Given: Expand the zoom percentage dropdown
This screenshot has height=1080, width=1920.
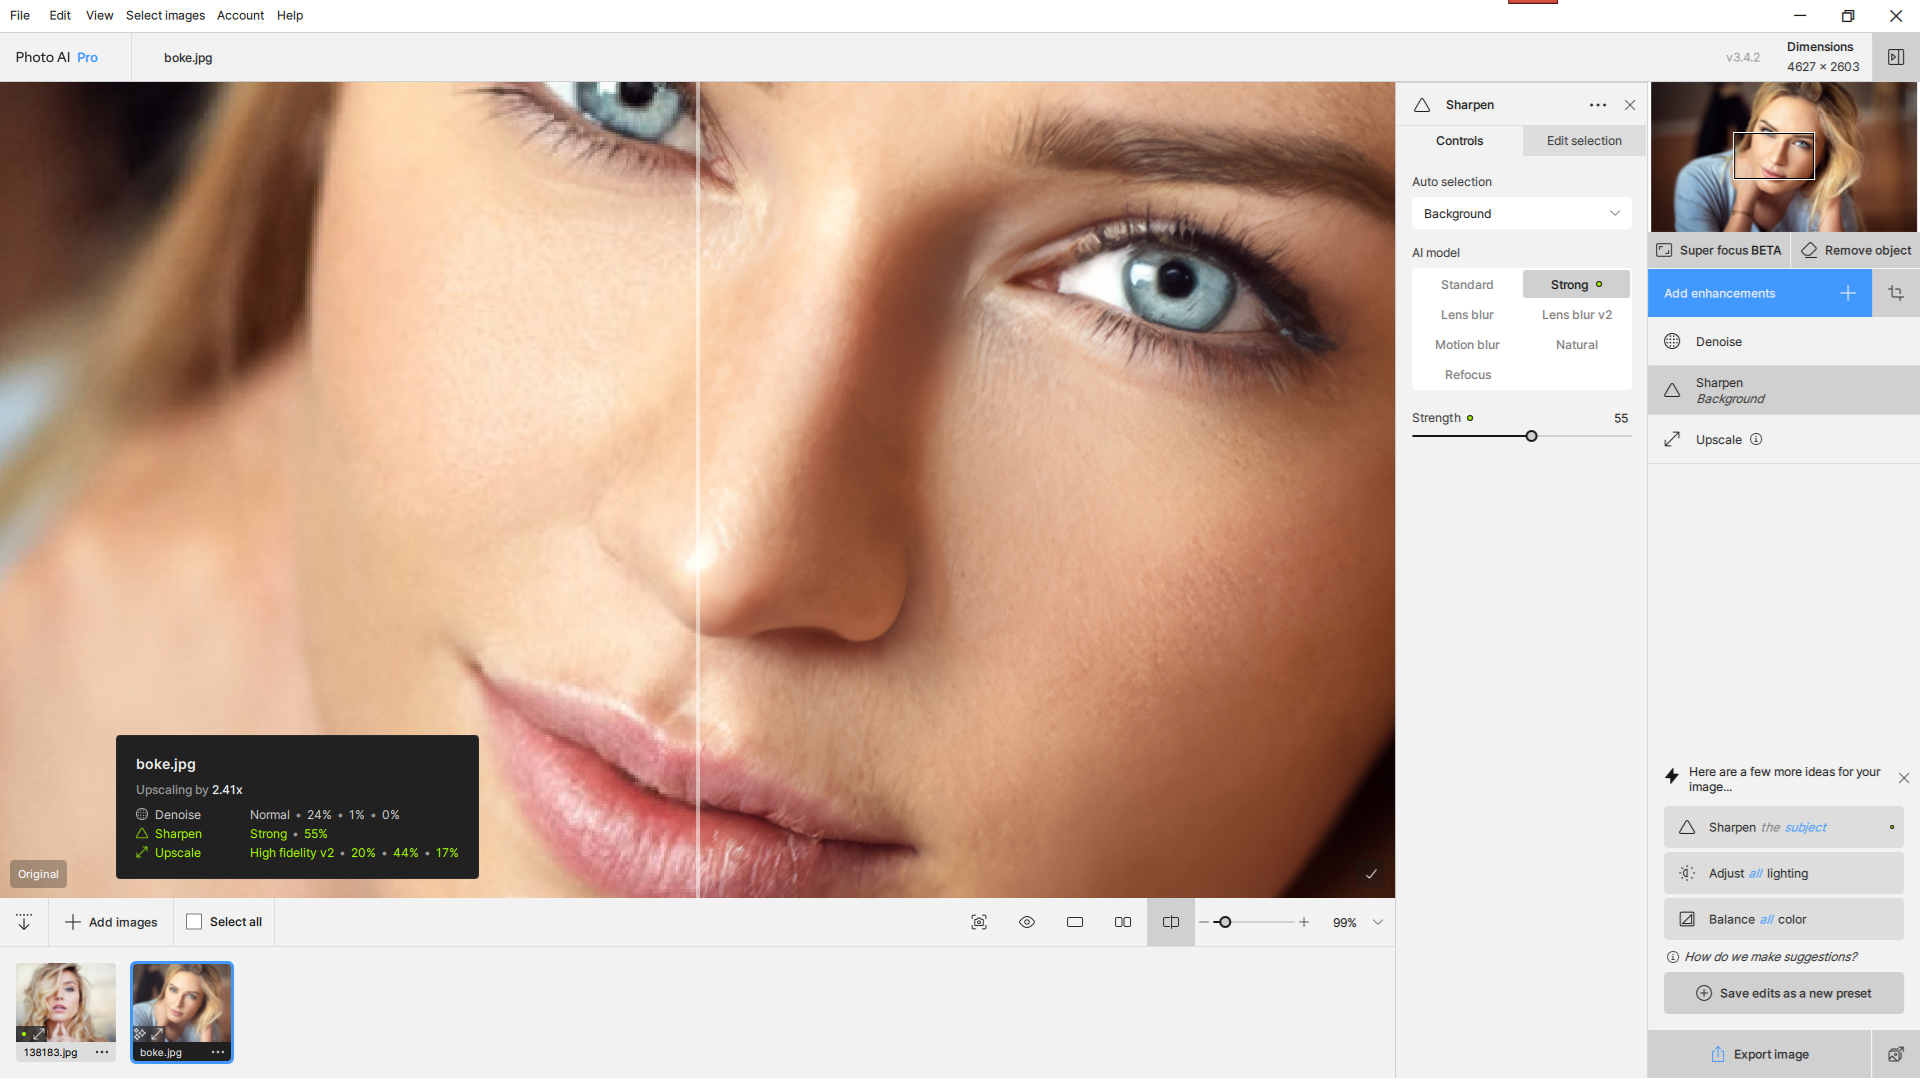Looking at the screenshot, I should (1378, 922).
